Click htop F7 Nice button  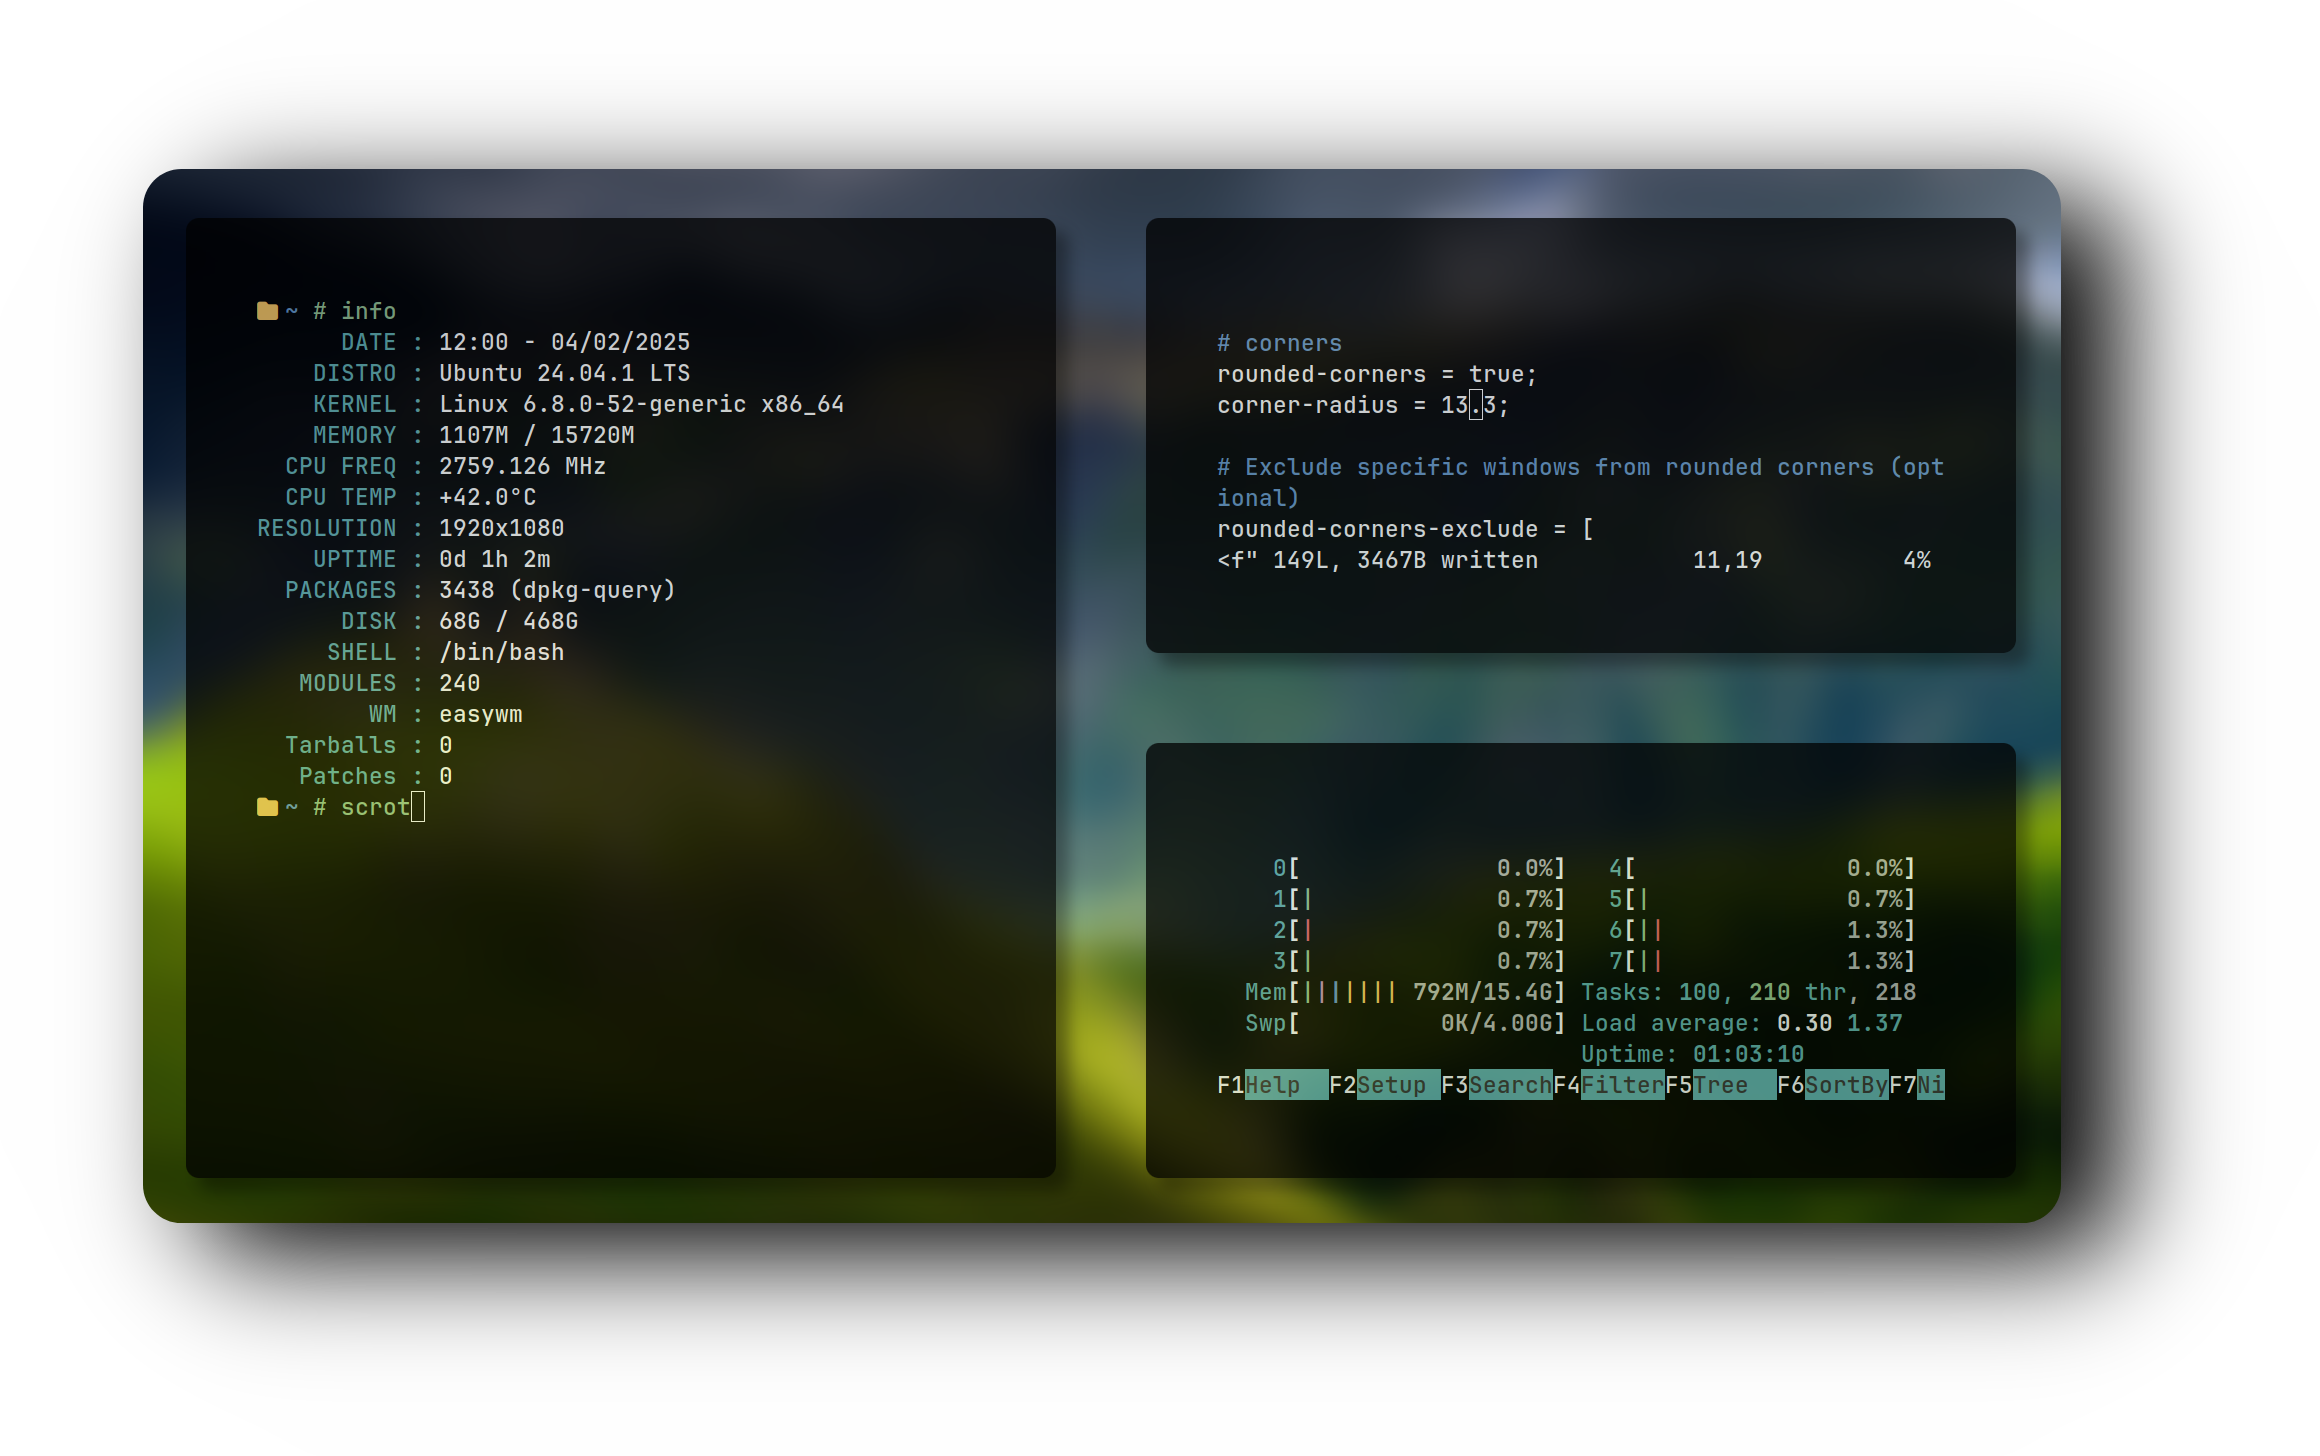click(1930, 1085)
